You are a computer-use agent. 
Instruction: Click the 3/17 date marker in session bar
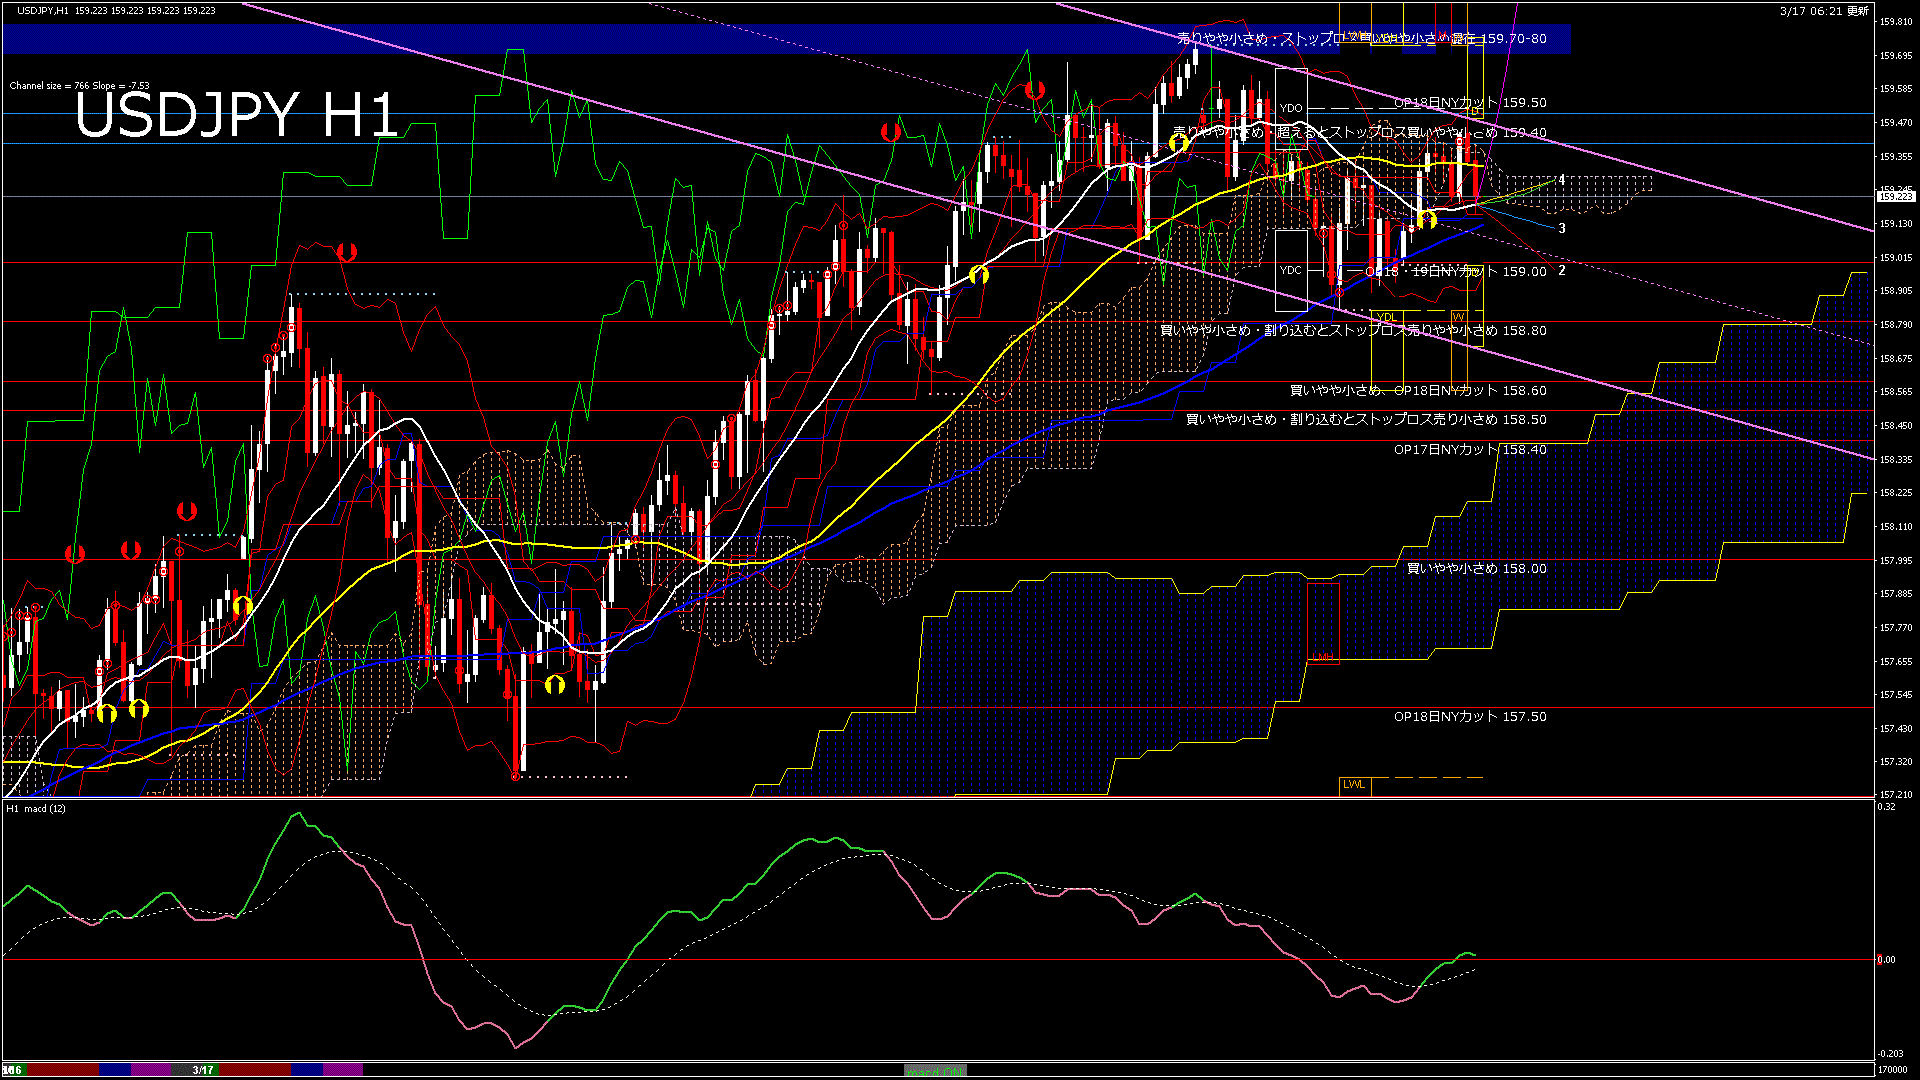(x=203, y=1070)
